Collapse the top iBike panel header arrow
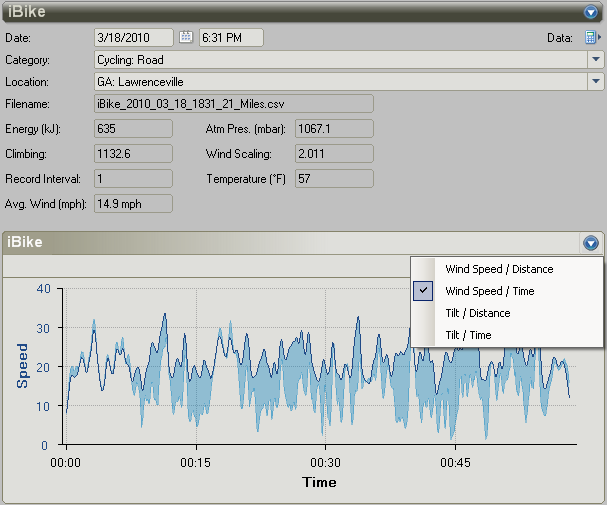 click(x=590, y=13)
